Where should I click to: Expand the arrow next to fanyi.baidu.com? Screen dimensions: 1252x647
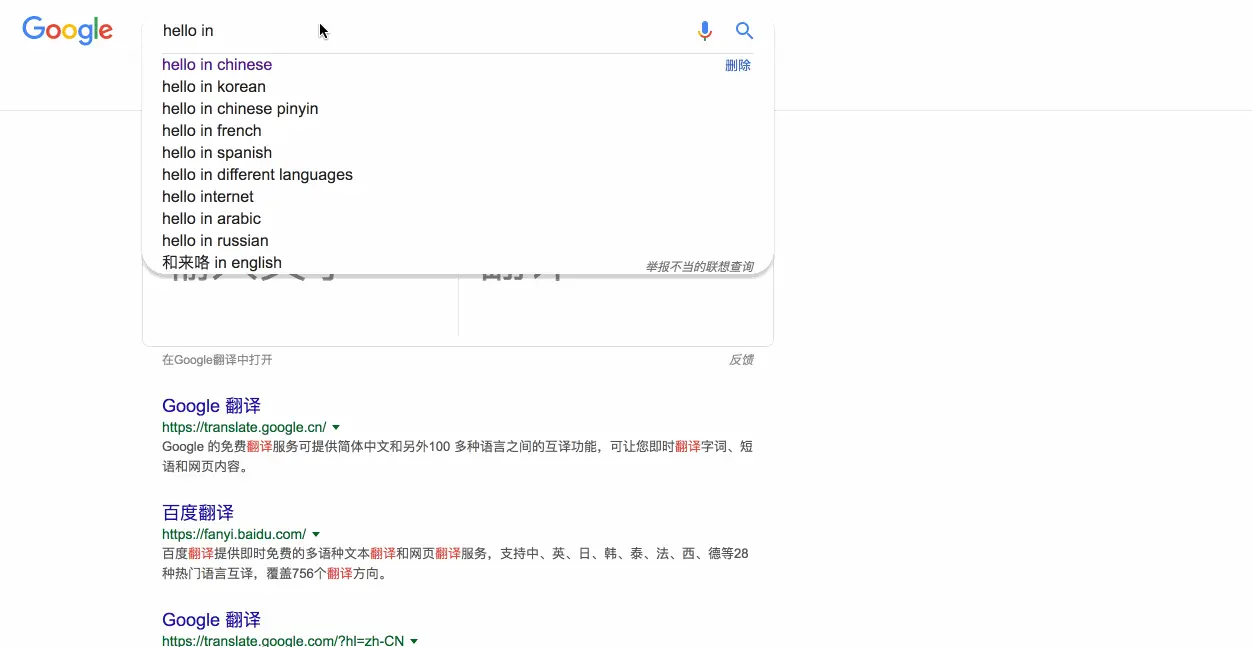(x=316, y=535)
